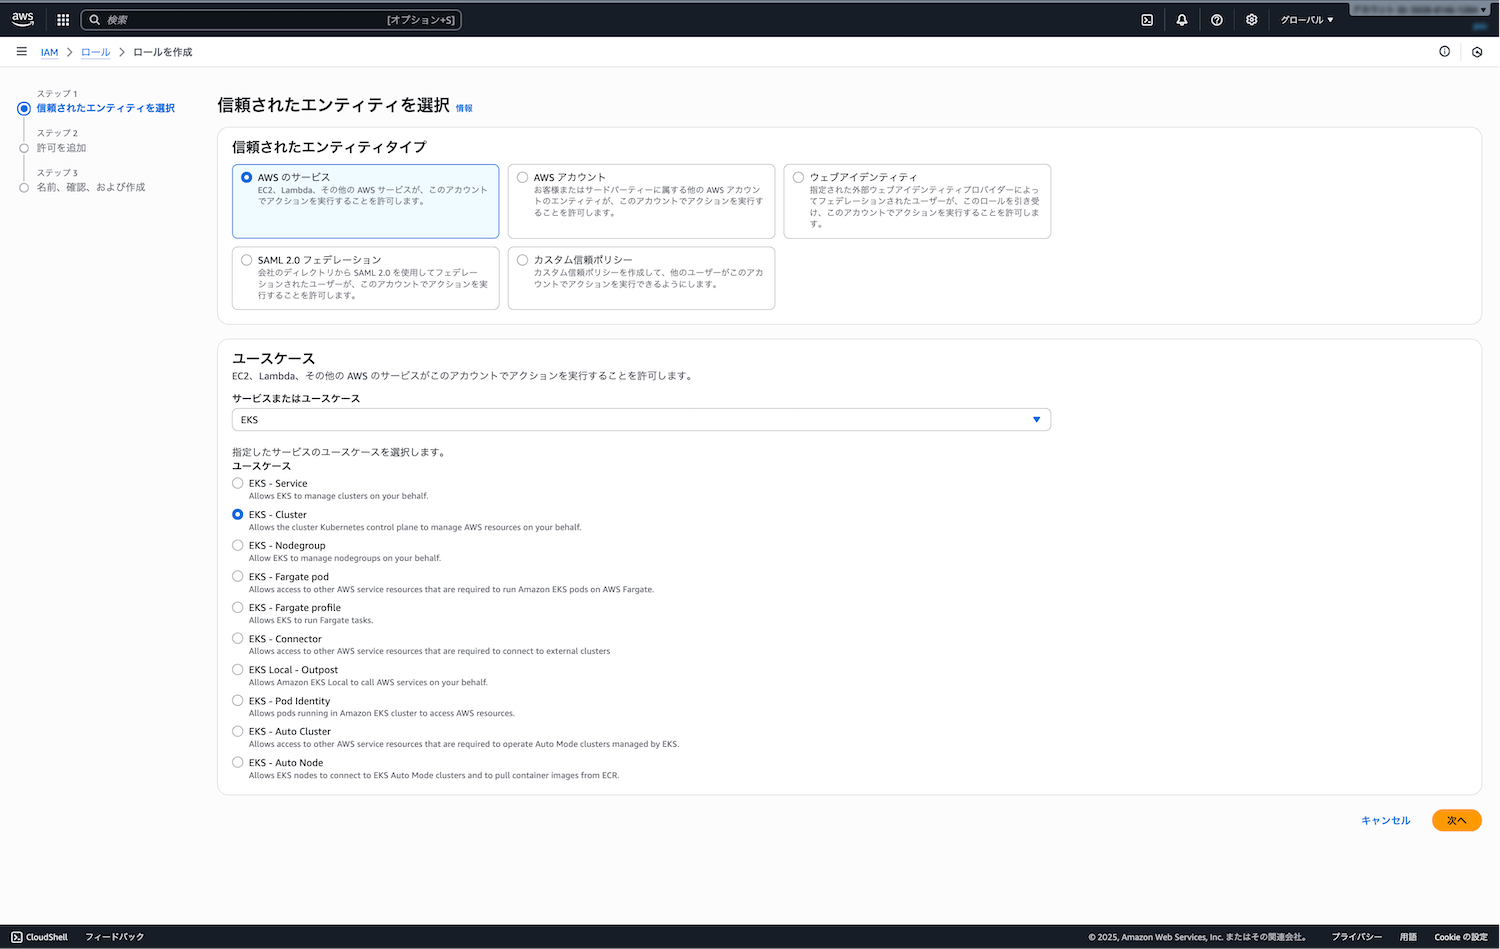Open the notifications bell icon

1182,20
